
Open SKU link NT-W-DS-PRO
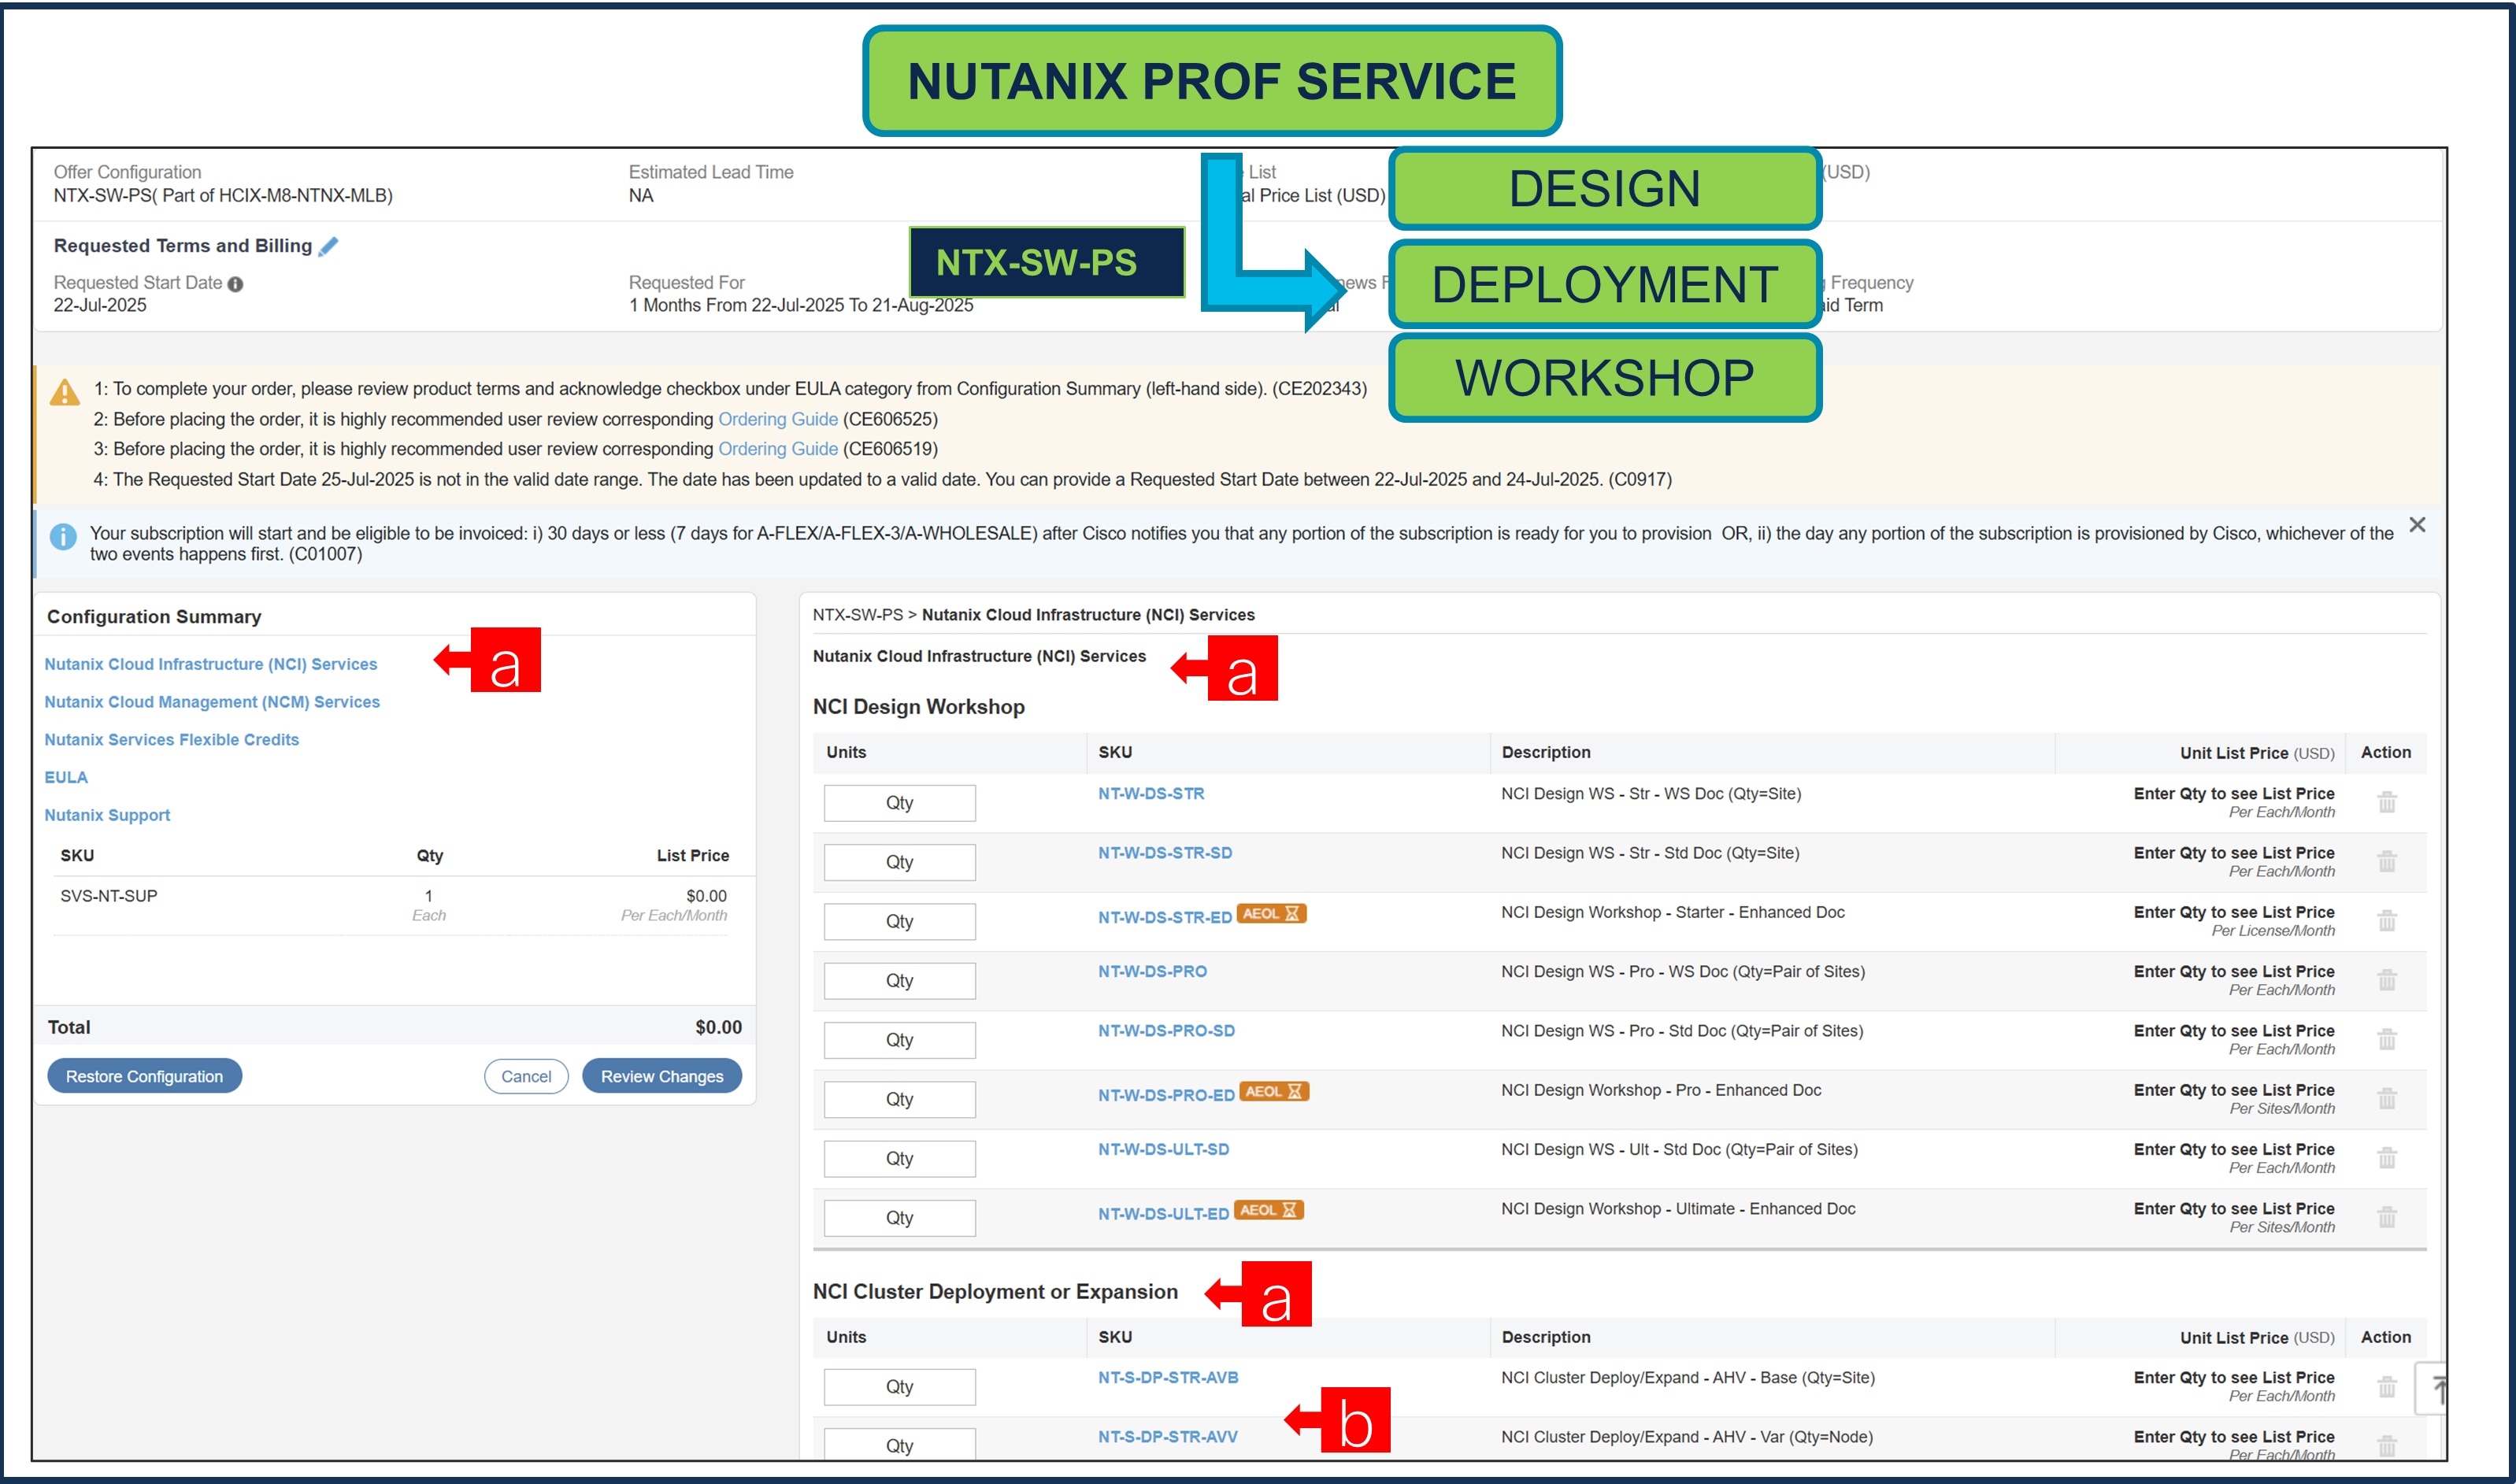(1152, 971)
